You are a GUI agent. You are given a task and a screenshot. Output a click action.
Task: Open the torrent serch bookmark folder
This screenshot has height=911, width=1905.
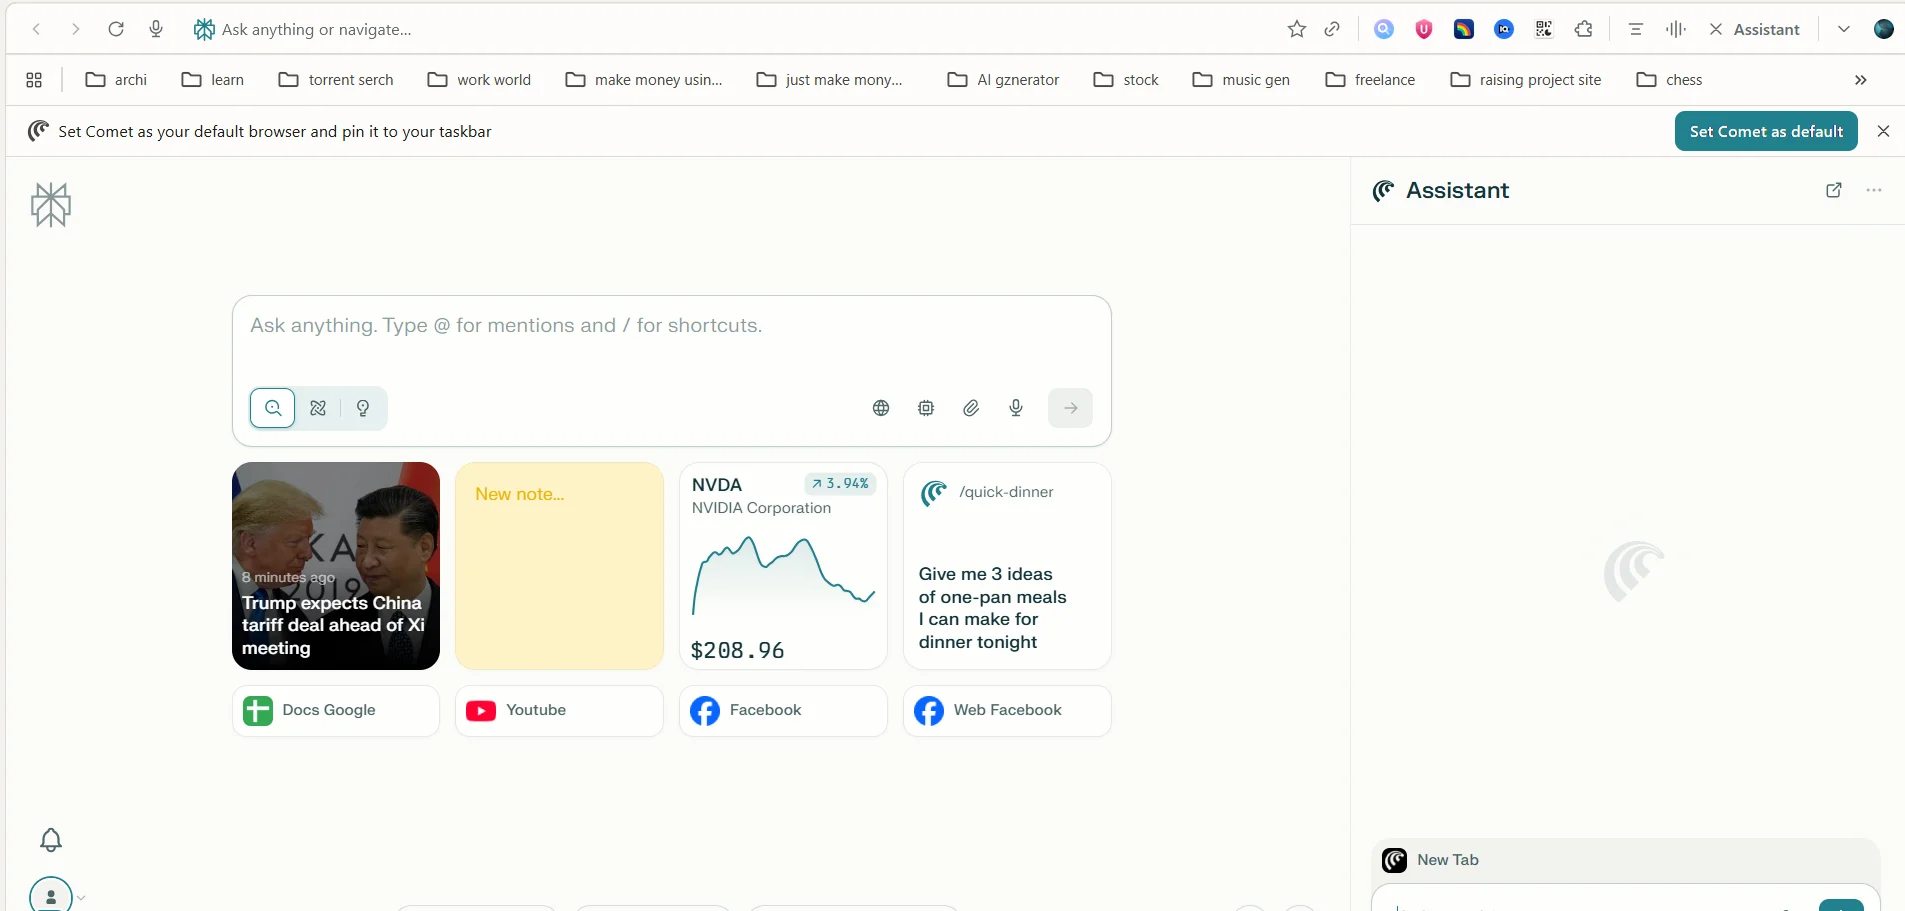[x=336, y=80]
